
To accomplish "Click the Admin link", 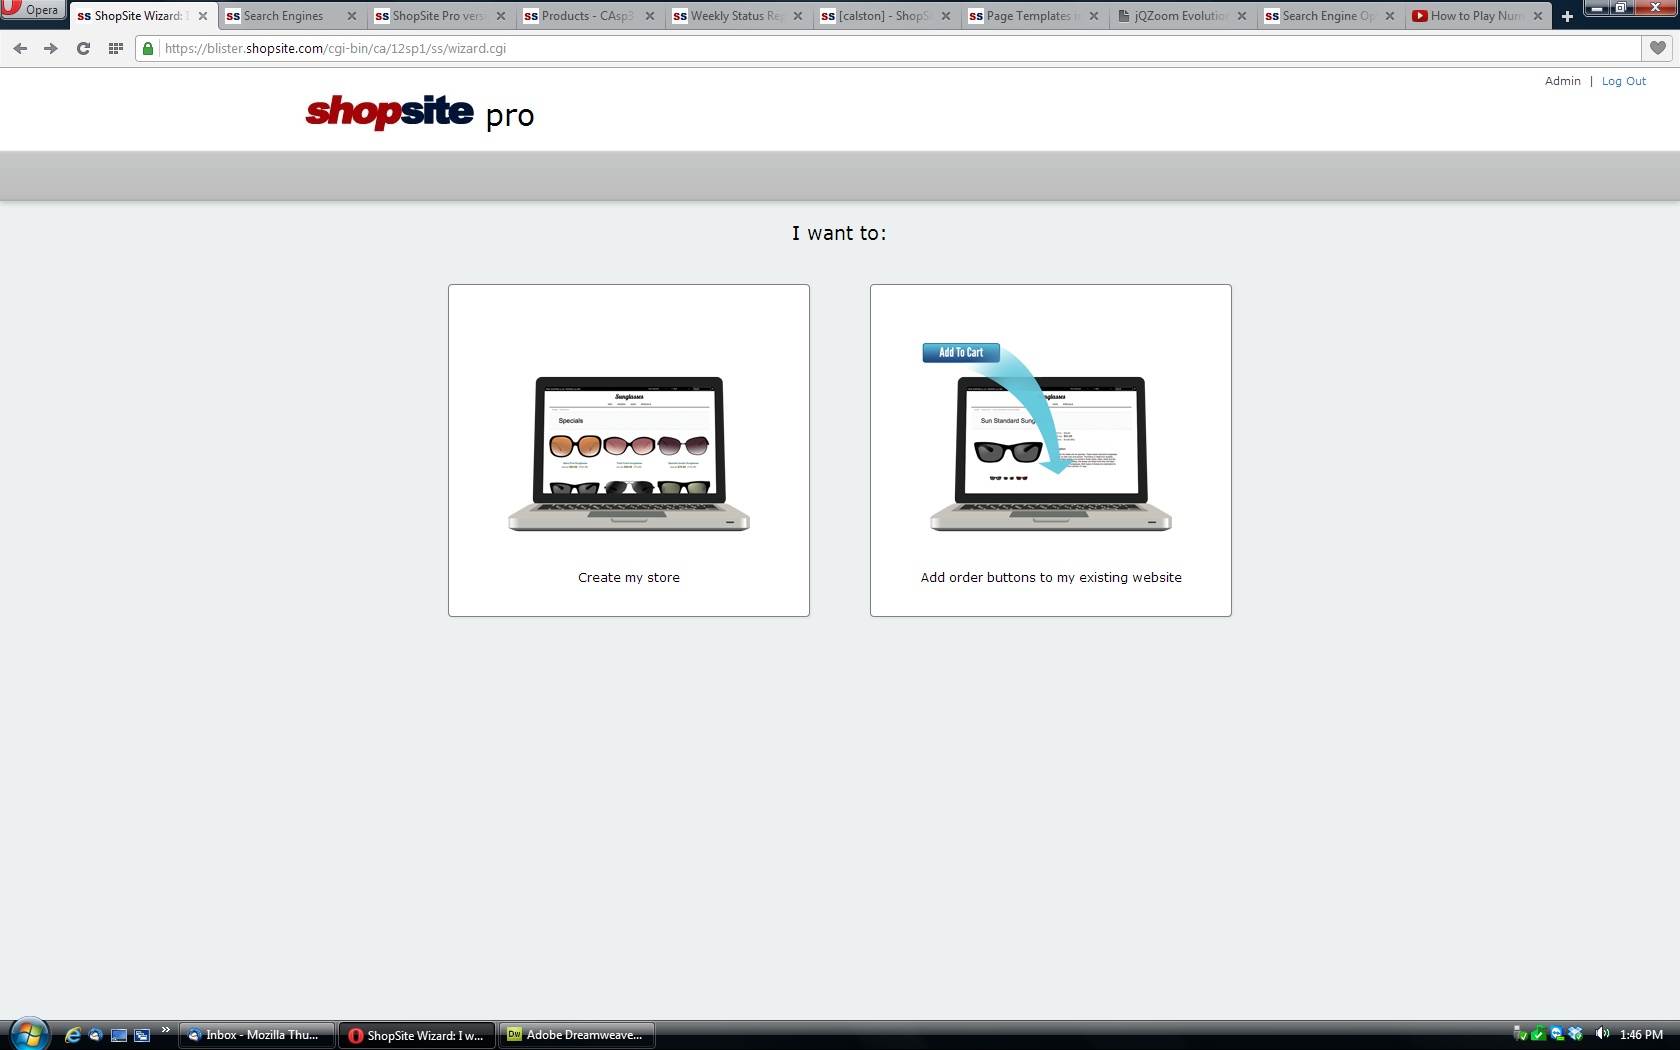I will [1562, 81].
